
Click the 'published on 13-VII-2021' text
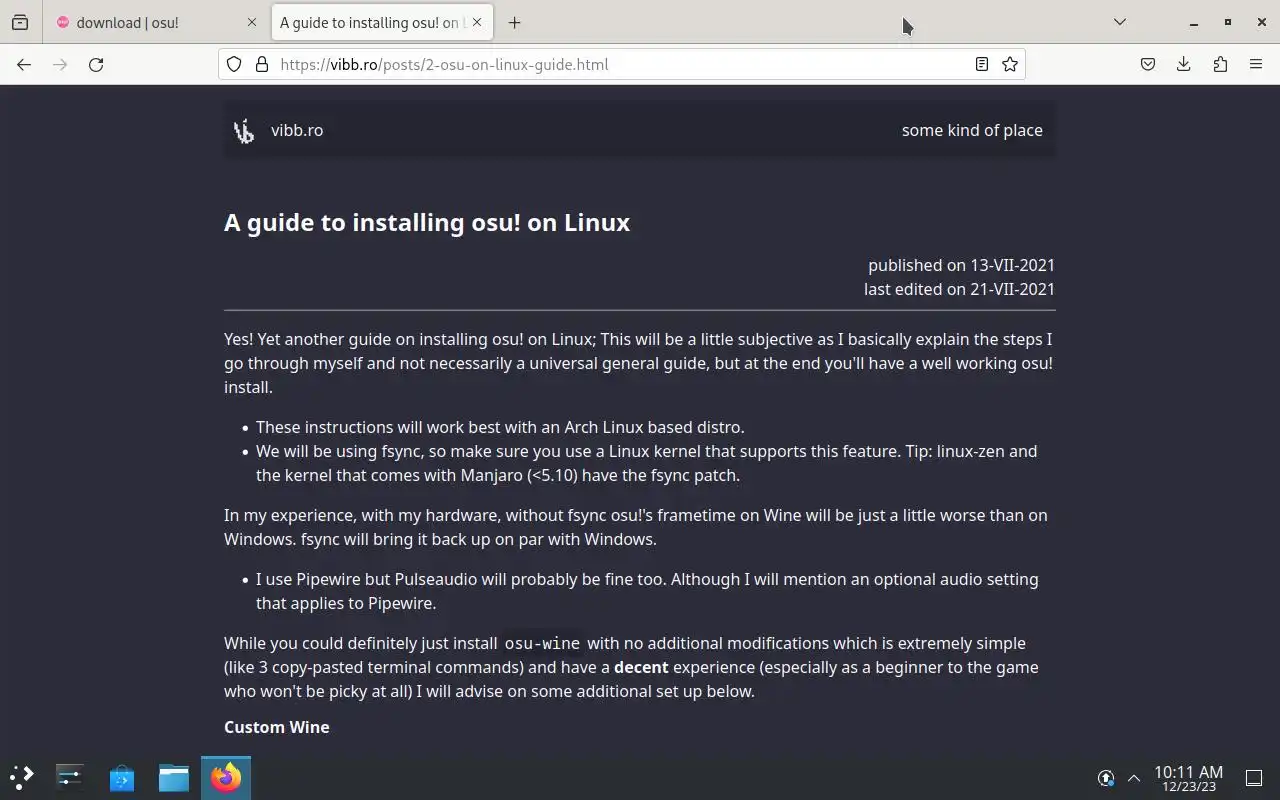tap(961, 265)
